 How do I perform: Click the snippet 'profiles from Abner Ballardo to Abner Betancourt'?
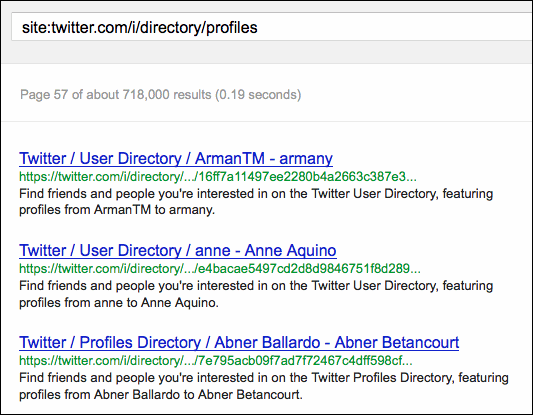tap(161, 395)
